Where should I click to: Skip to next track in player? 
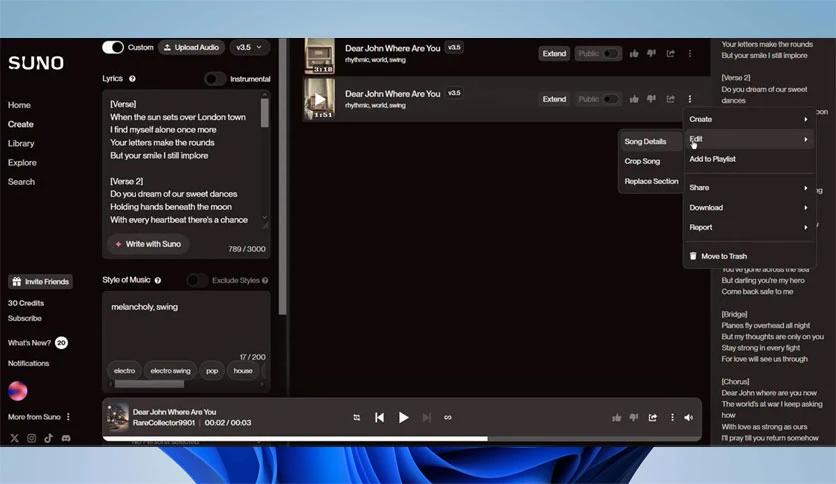point(427,417)
